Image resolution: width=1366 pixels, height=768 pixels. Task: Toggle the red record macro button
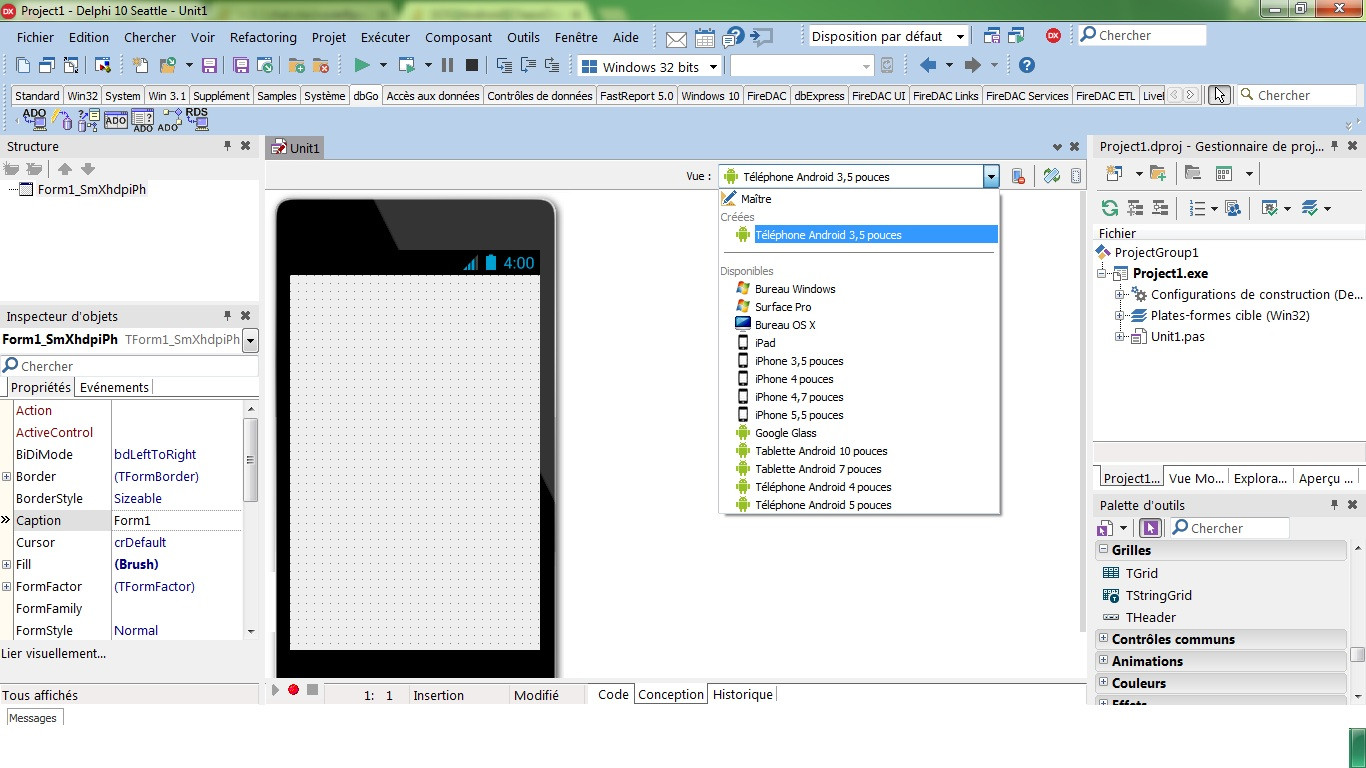click(293, 690)
